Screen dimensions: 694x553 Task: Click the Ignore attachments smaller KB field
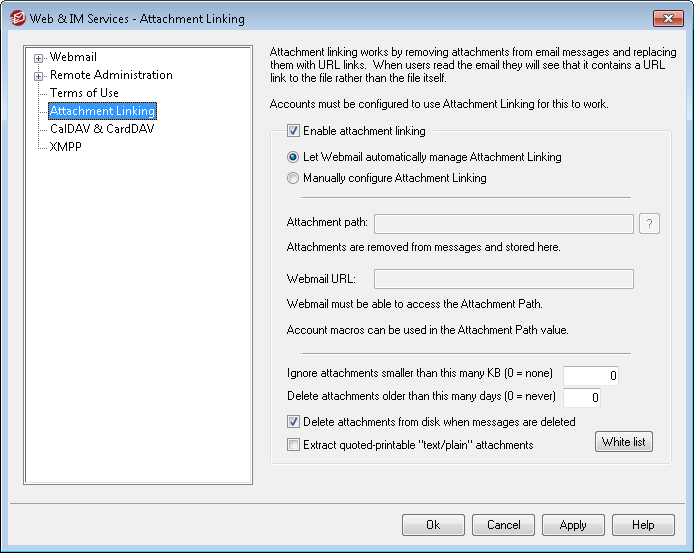592,376
